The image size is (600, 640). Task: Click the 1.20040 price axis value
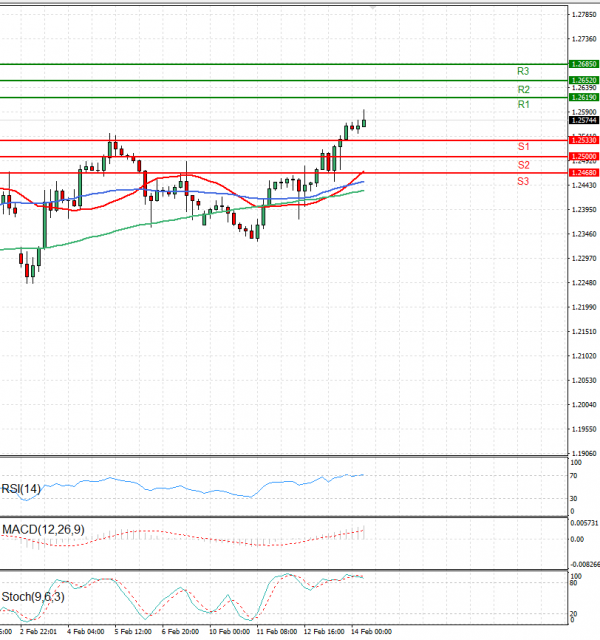(x=584, y=404)
